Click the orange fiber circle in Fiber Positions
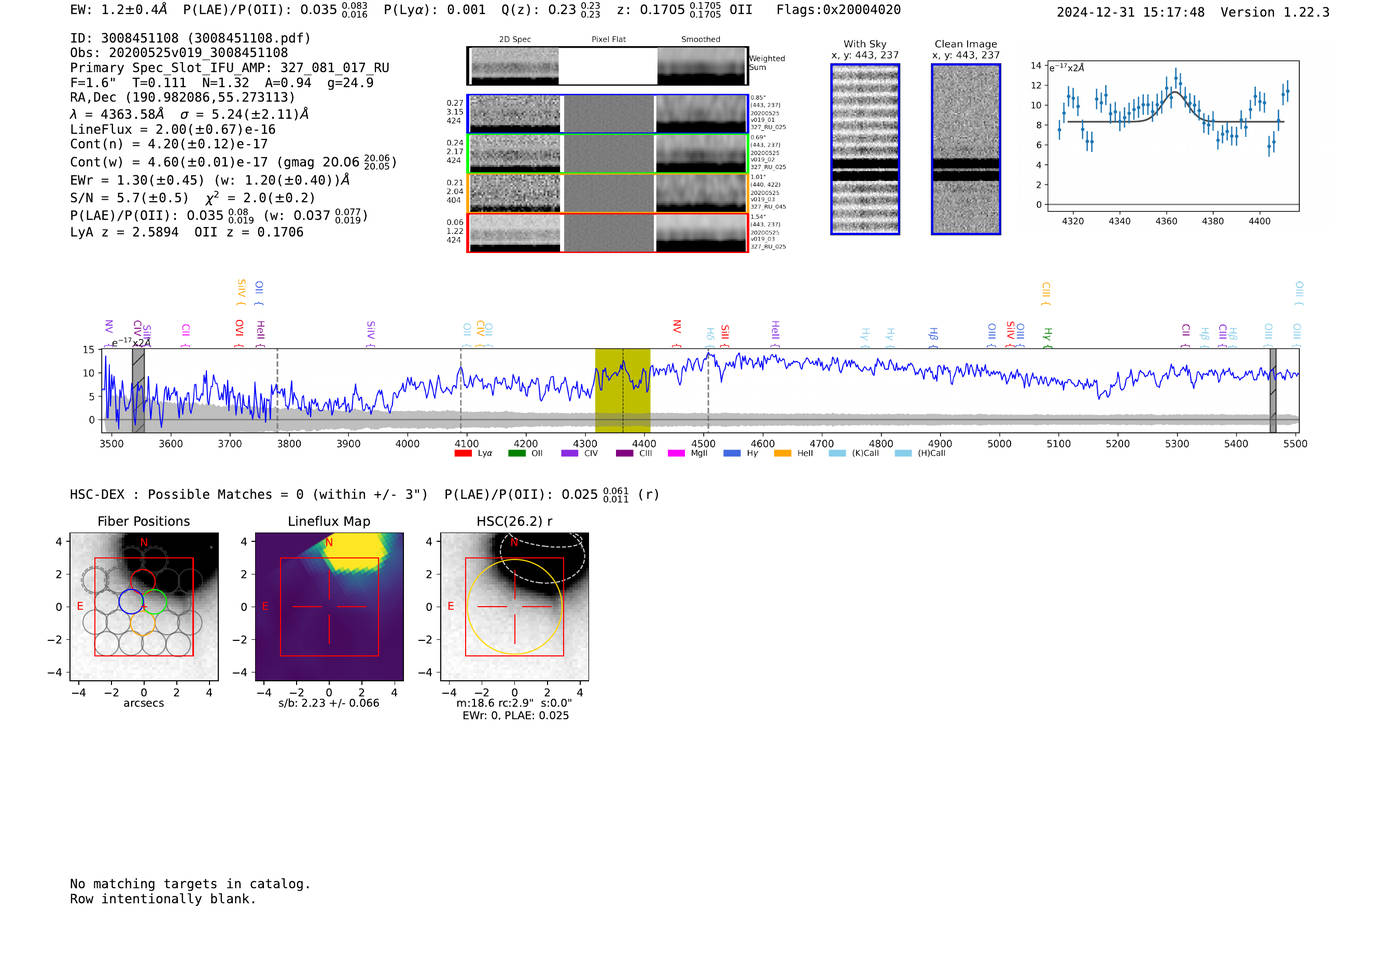1400x953 pixels. coord(143,622)
